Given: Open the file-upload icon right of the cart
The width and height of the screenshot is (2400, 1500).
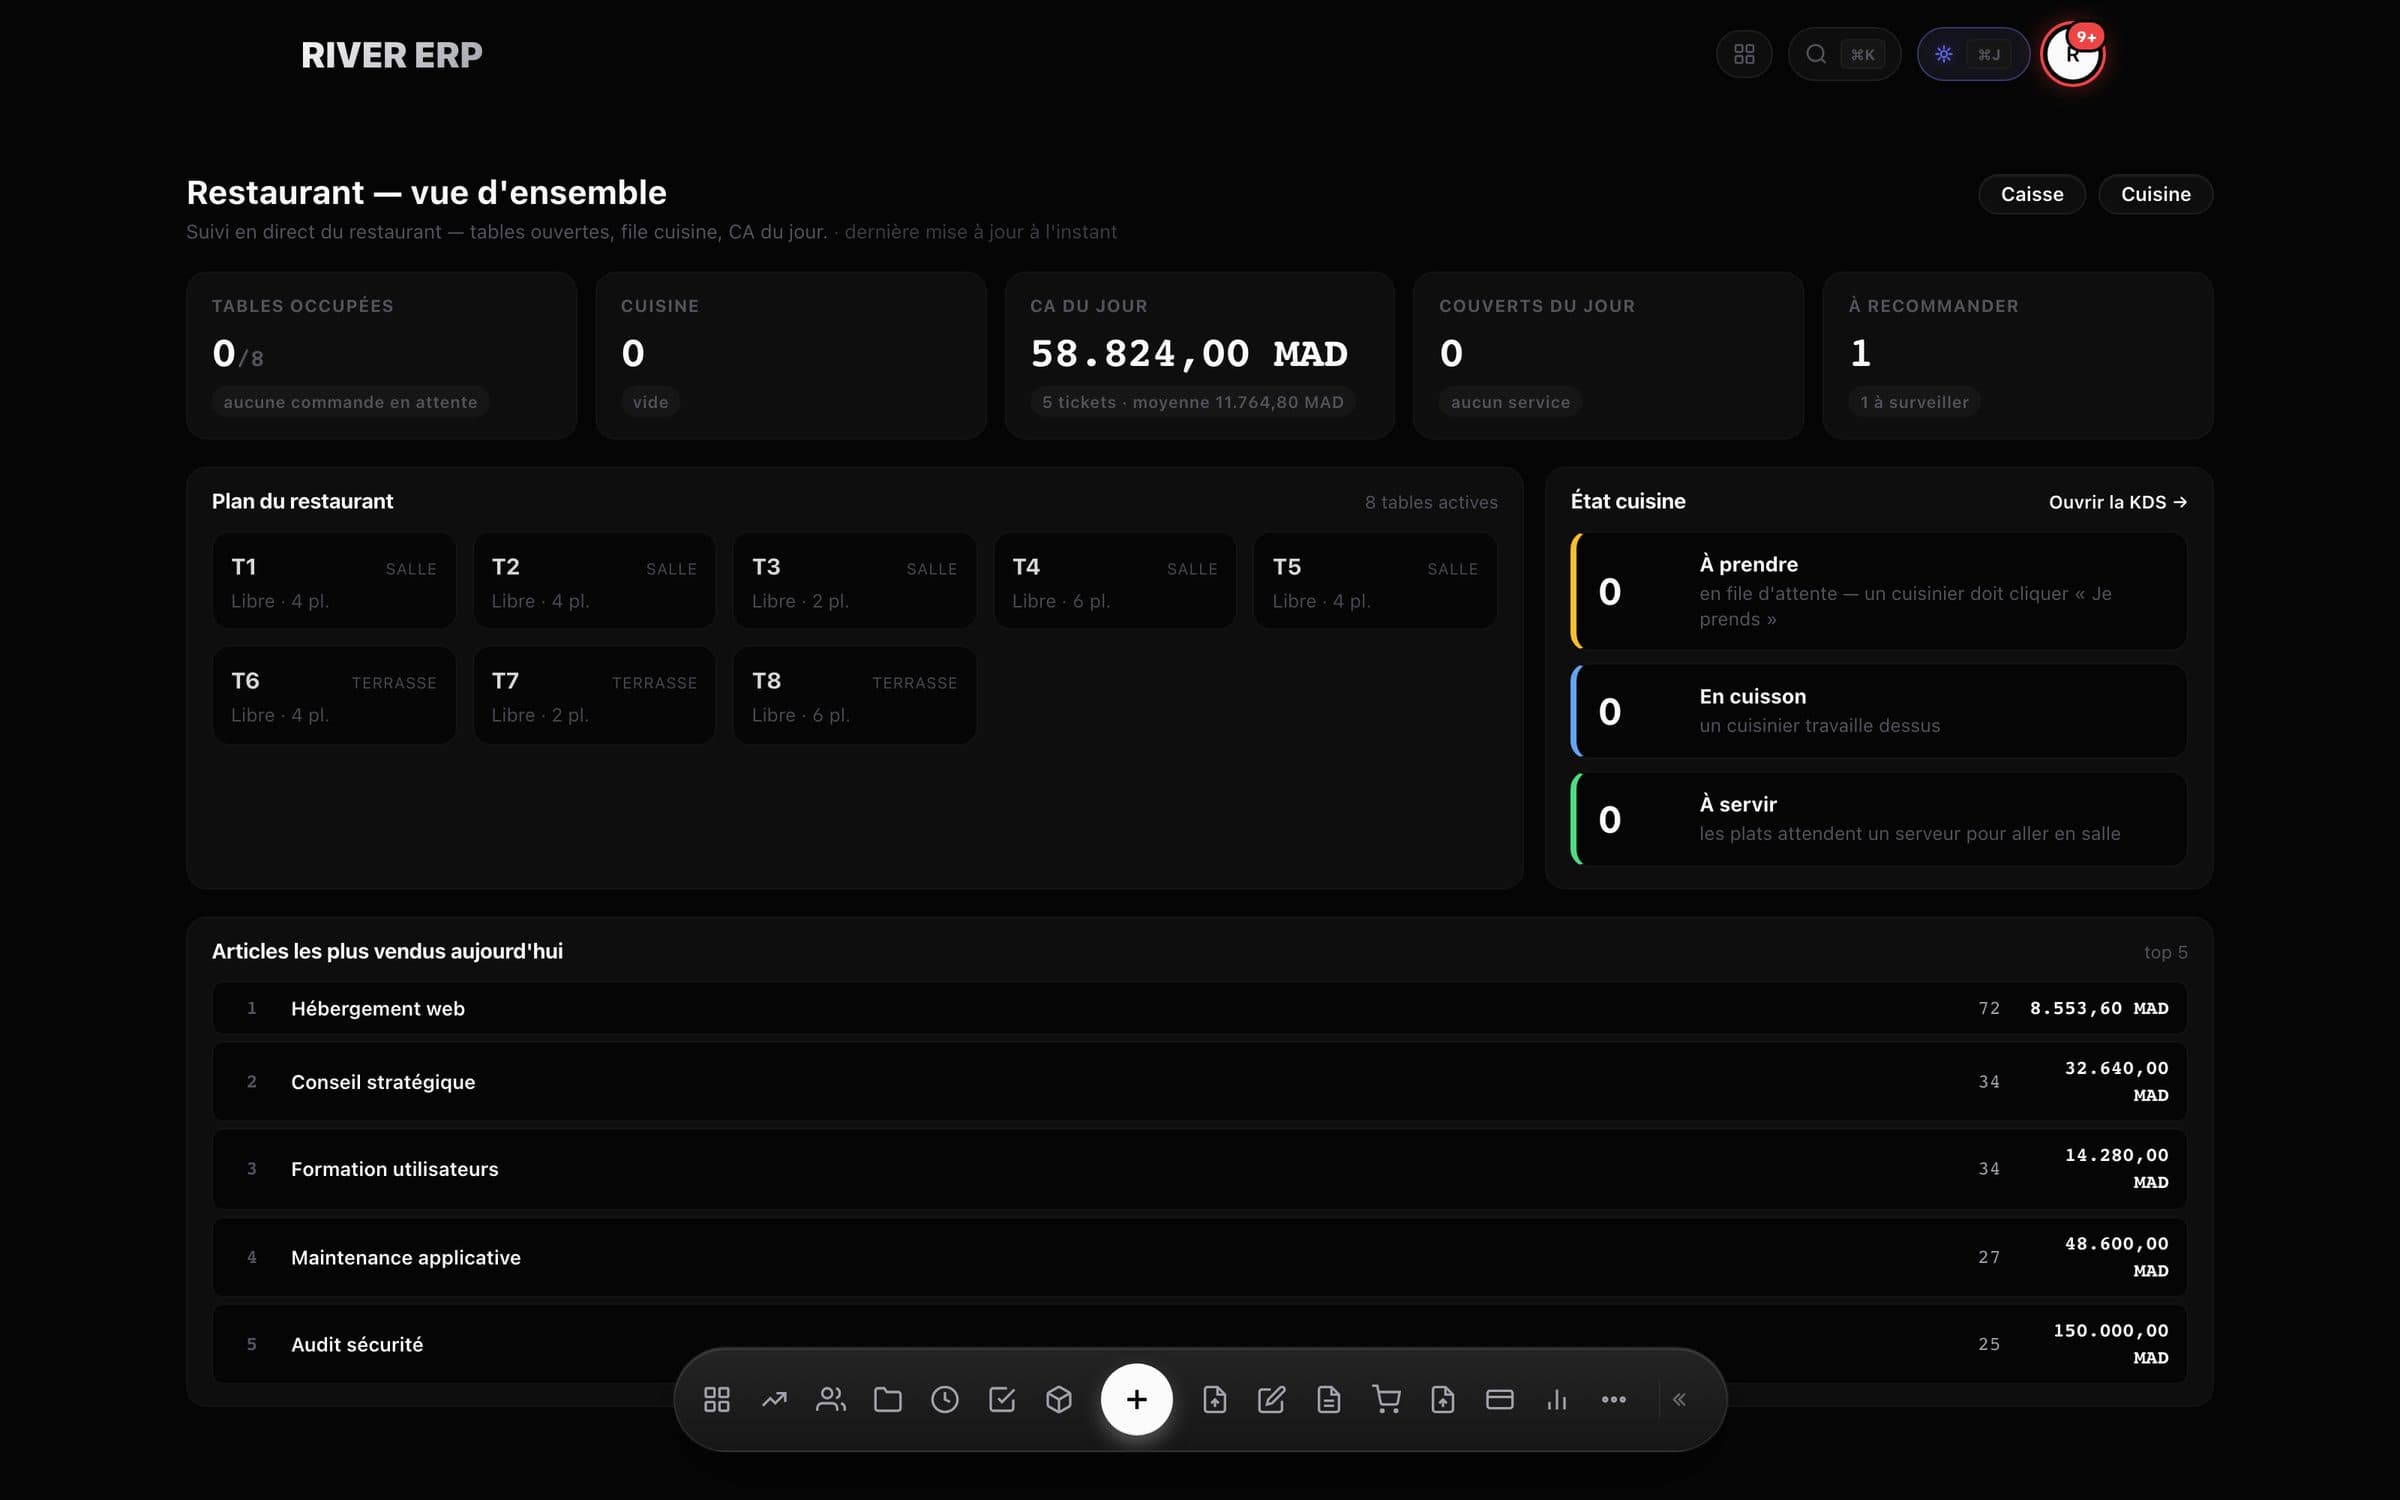Looking at the screenshot, I should click(1443, 1399).
